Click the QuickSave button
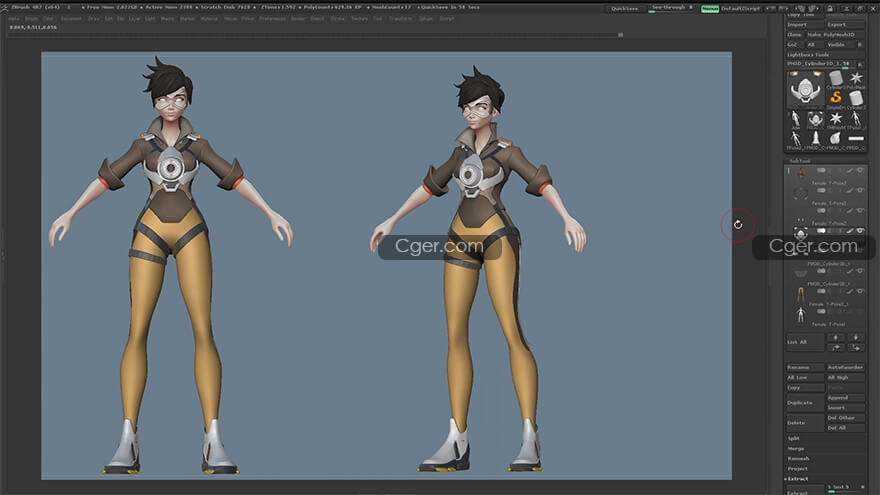This screenshot has width=880, height=495. (625, 8)
